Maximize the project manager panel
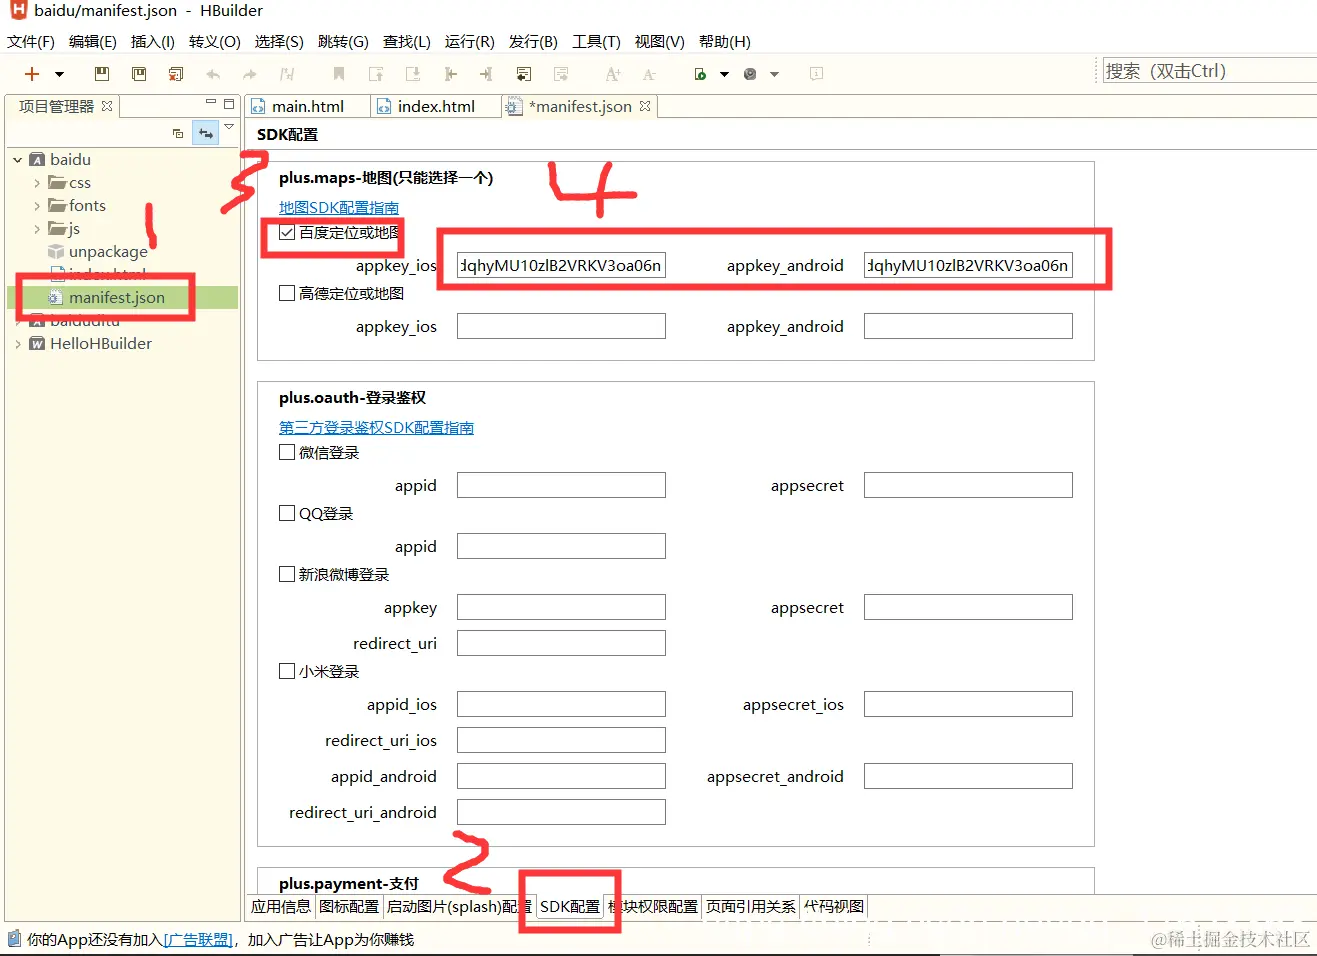This screenshot has height=956, width=1317. tap(229, 103)
